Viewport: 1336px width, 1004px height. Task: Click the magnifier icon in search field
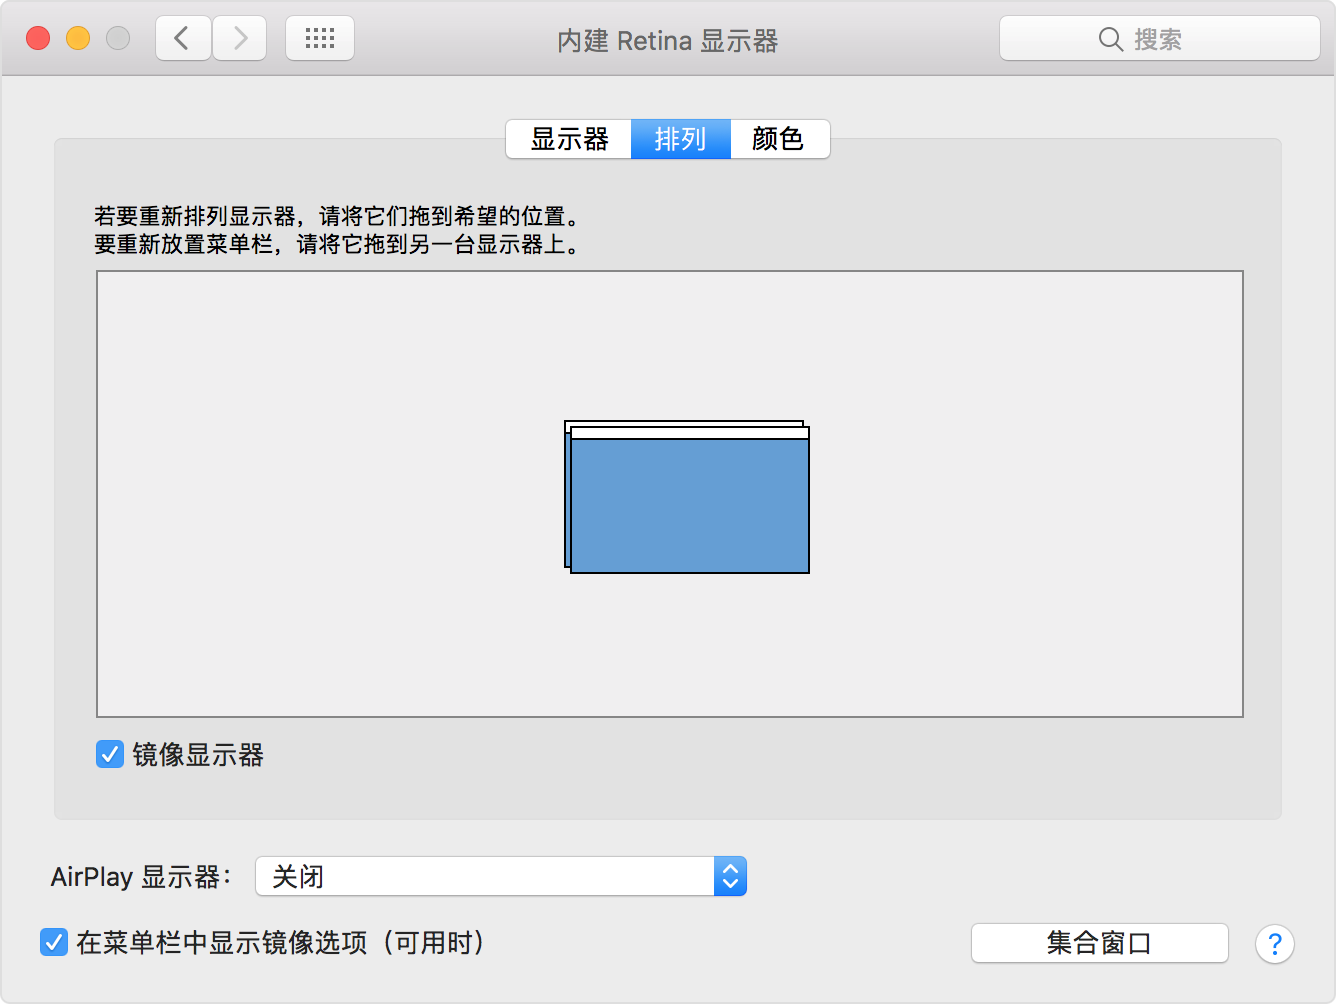tap(1110, 39)
